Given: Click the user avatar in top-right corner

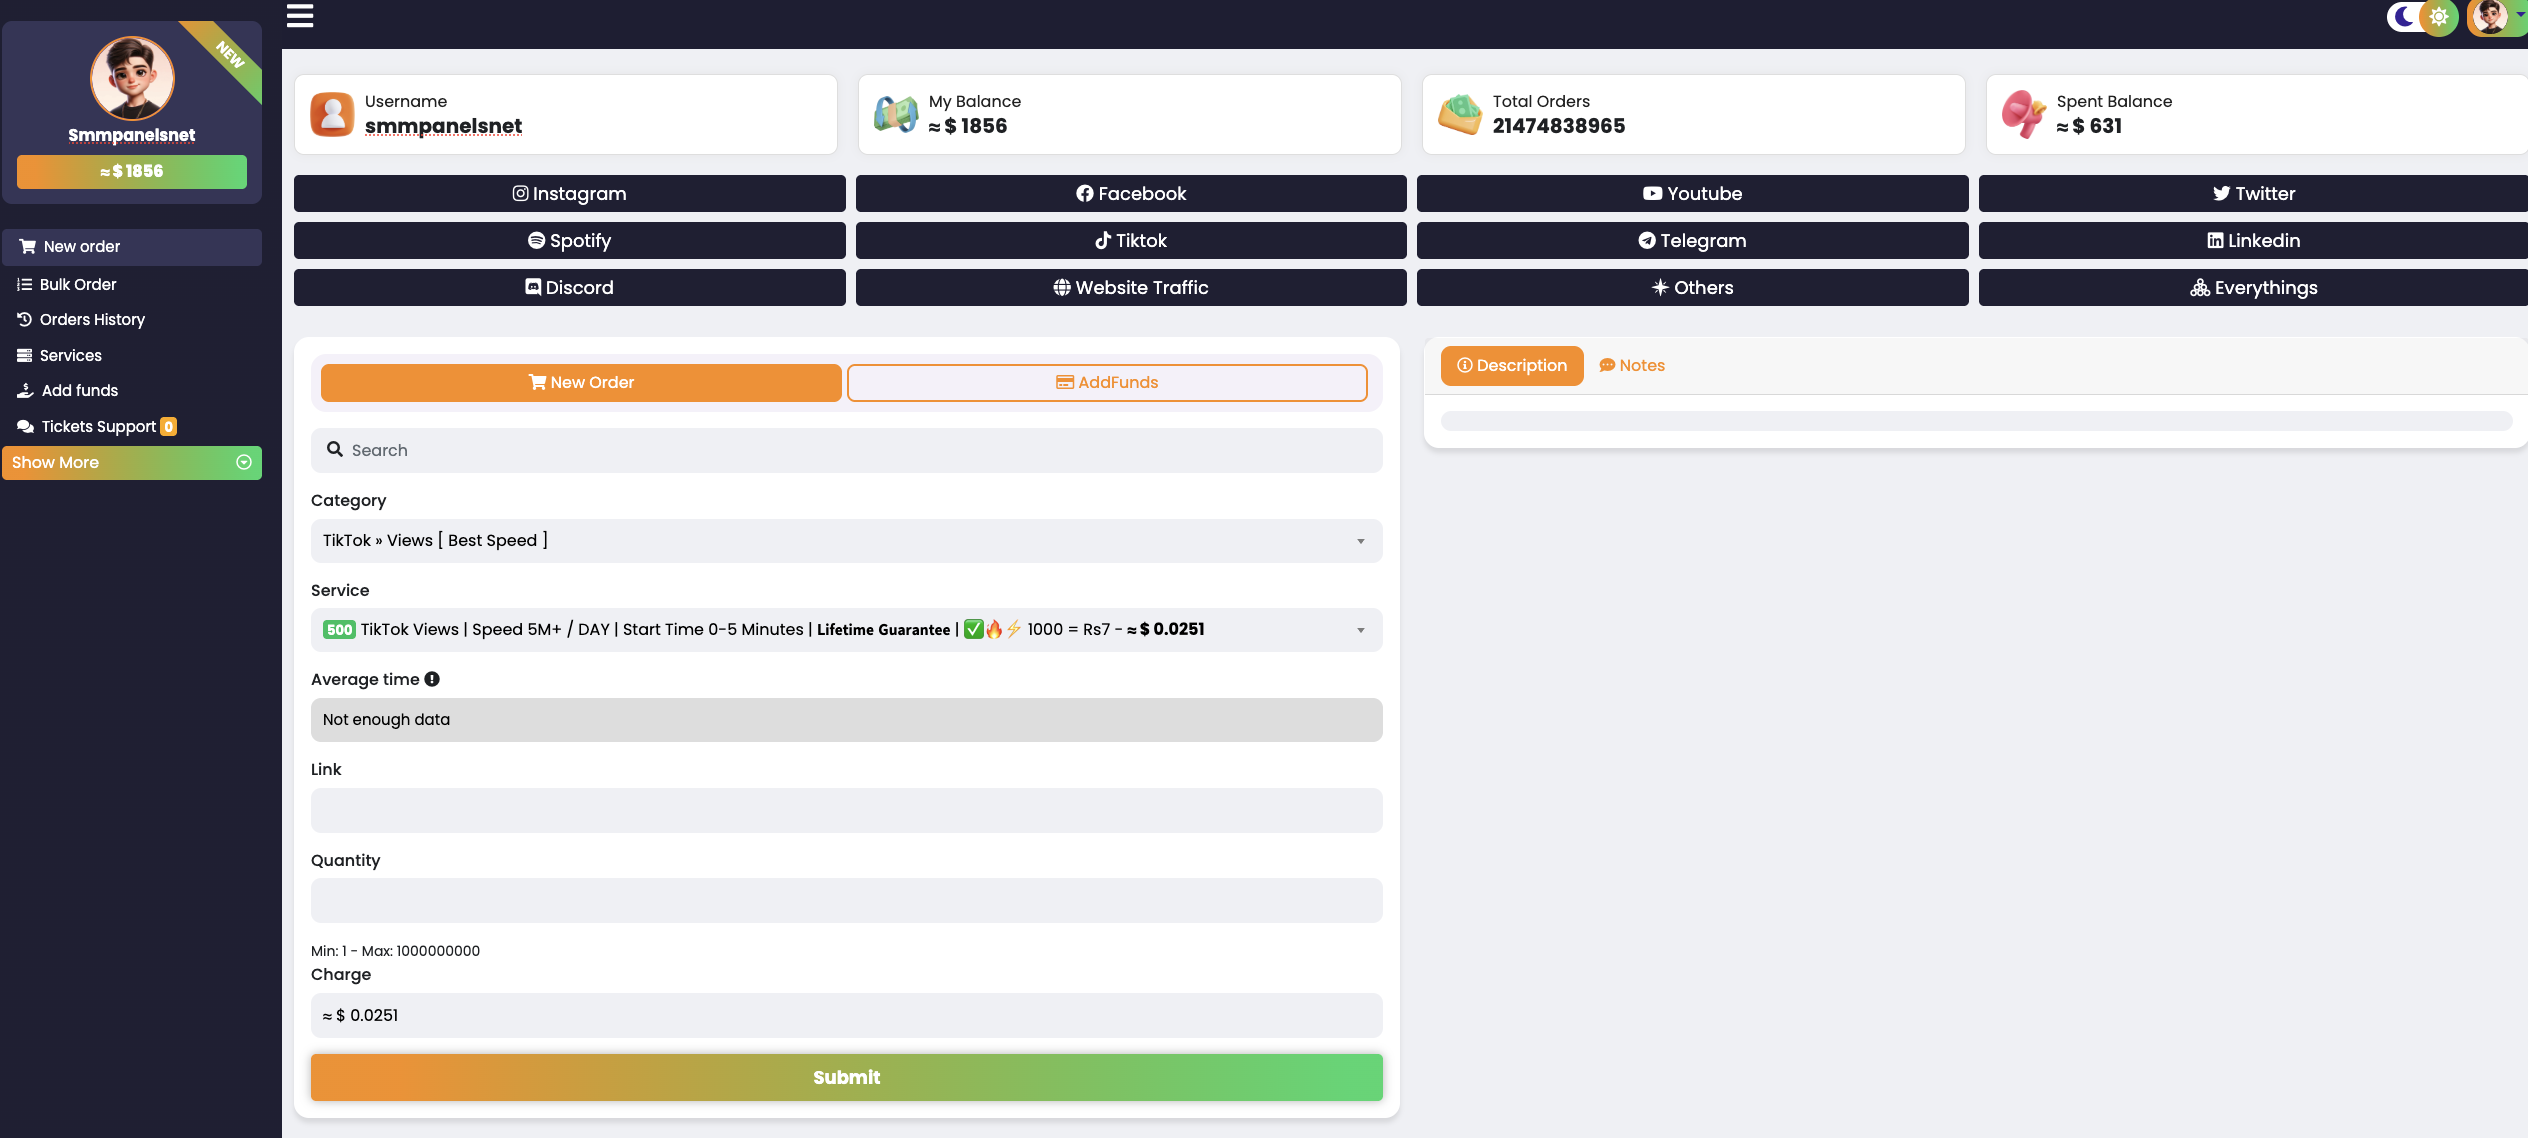Looking at the screenshot, I should tap(2490, 17).
